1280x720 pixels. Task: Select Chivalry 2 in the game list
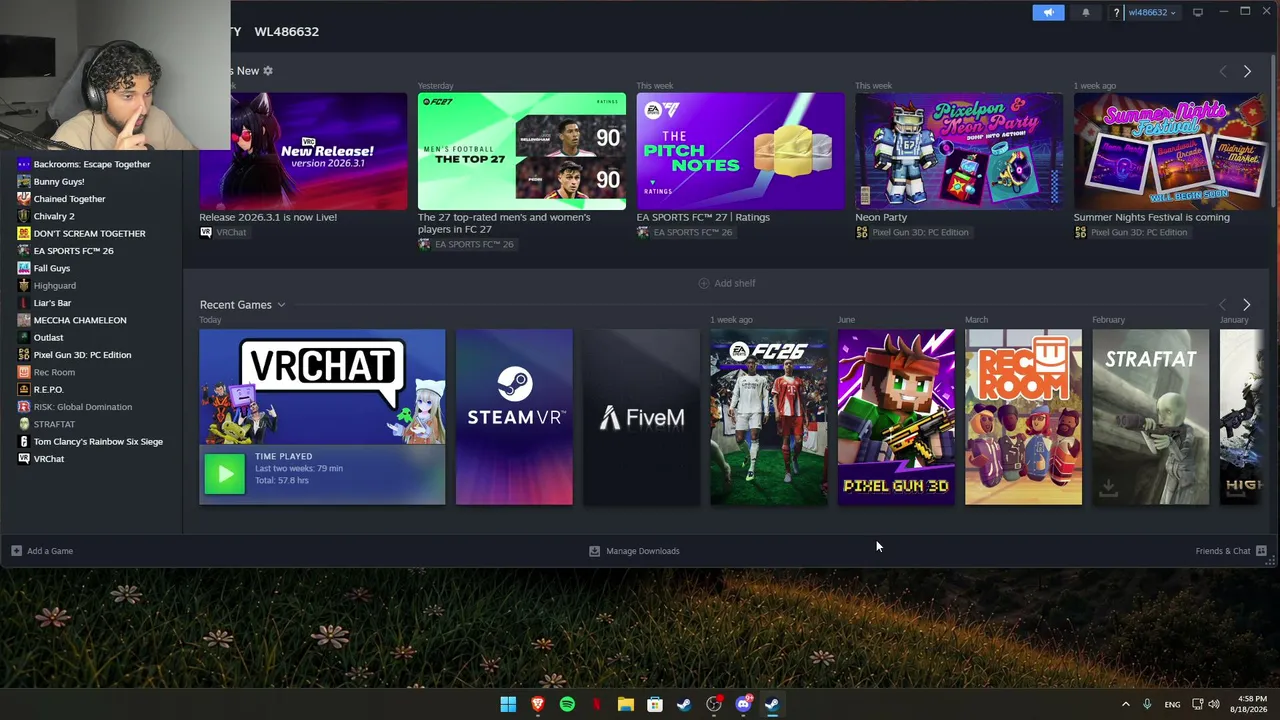[x=54, y=216]
